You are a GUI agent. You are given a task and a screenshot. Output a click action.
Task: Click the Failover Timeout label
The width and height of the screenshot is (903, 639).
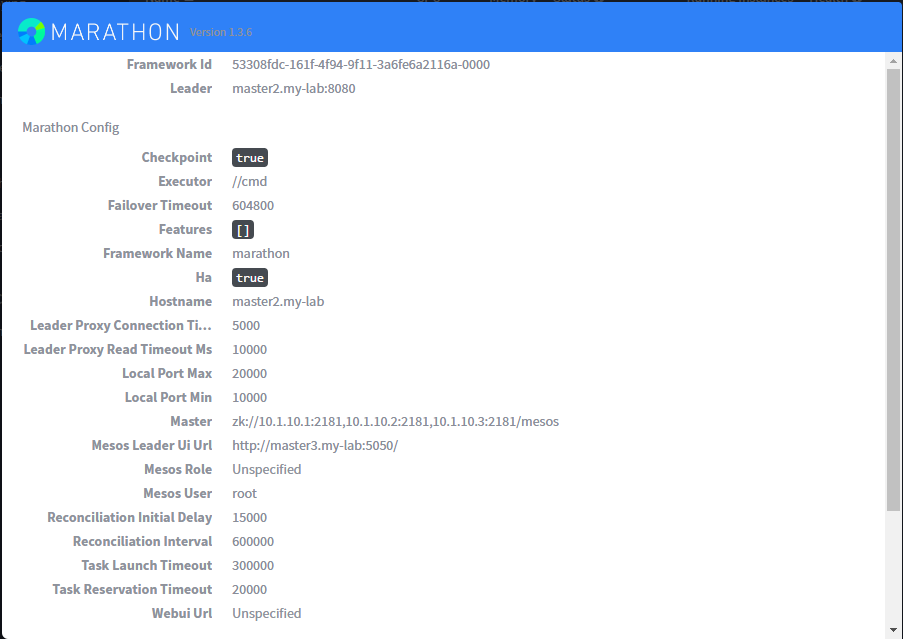tap(160, 206)
